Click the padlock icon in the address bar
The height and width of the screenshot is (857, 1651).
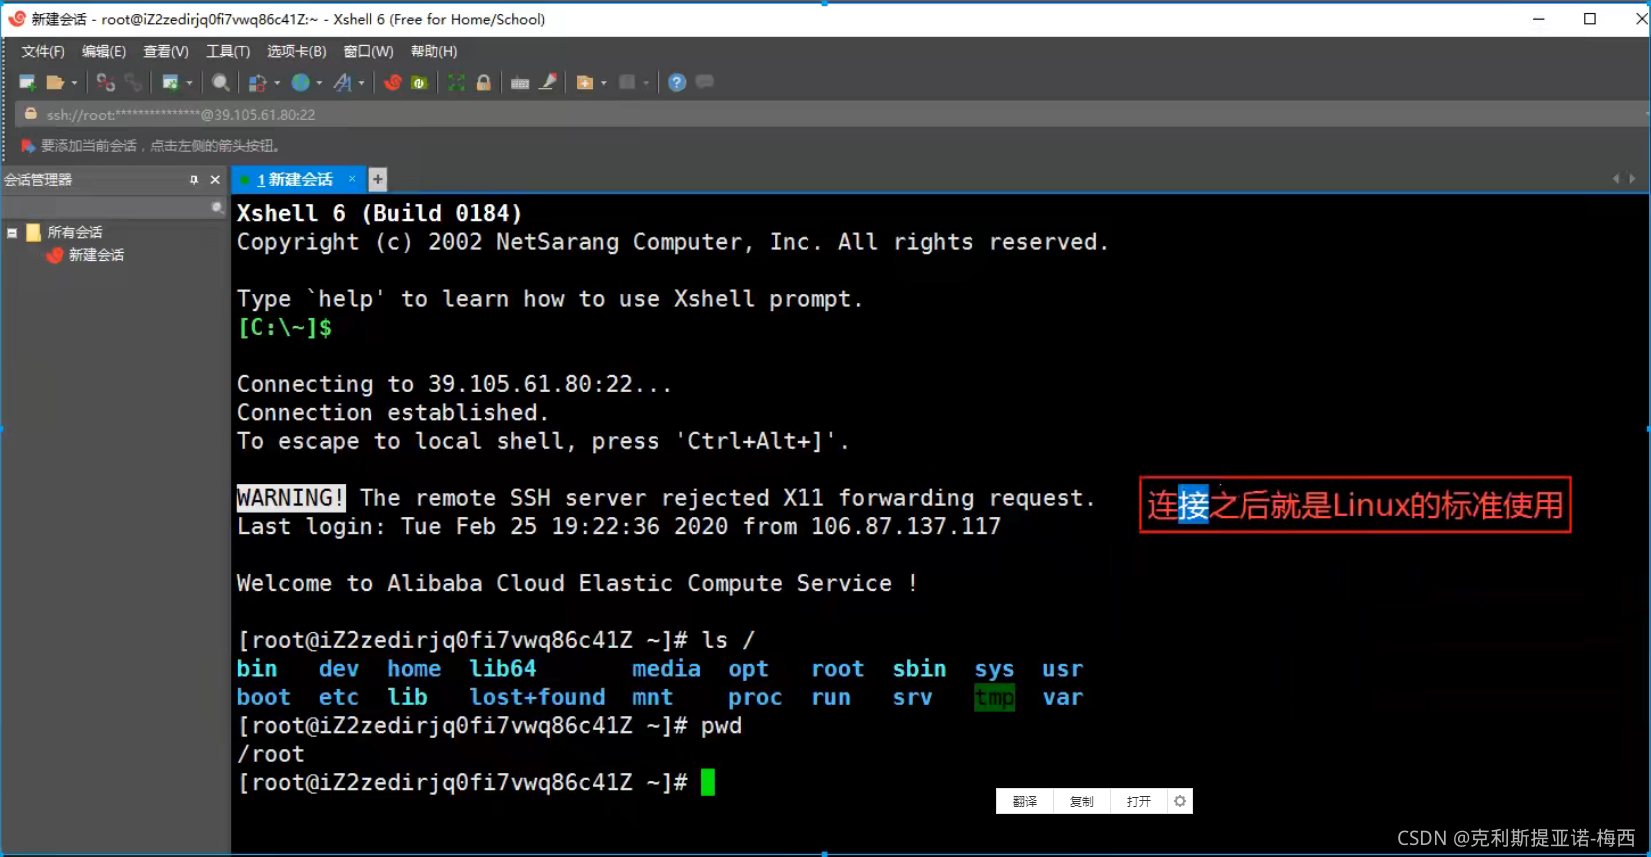[x=30, y=114]
